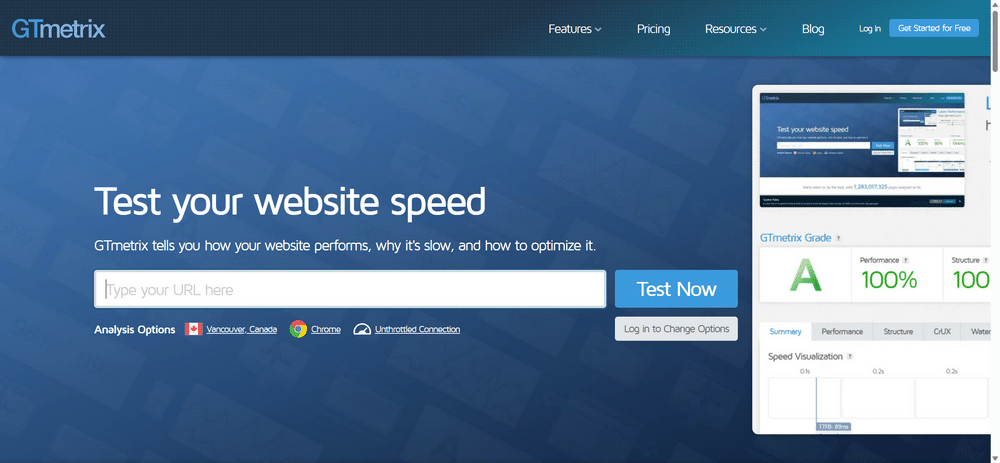Viewport: 1000px width, 463px height.
Task: Click the Test Now button
Action: click(x=676, y=289)
